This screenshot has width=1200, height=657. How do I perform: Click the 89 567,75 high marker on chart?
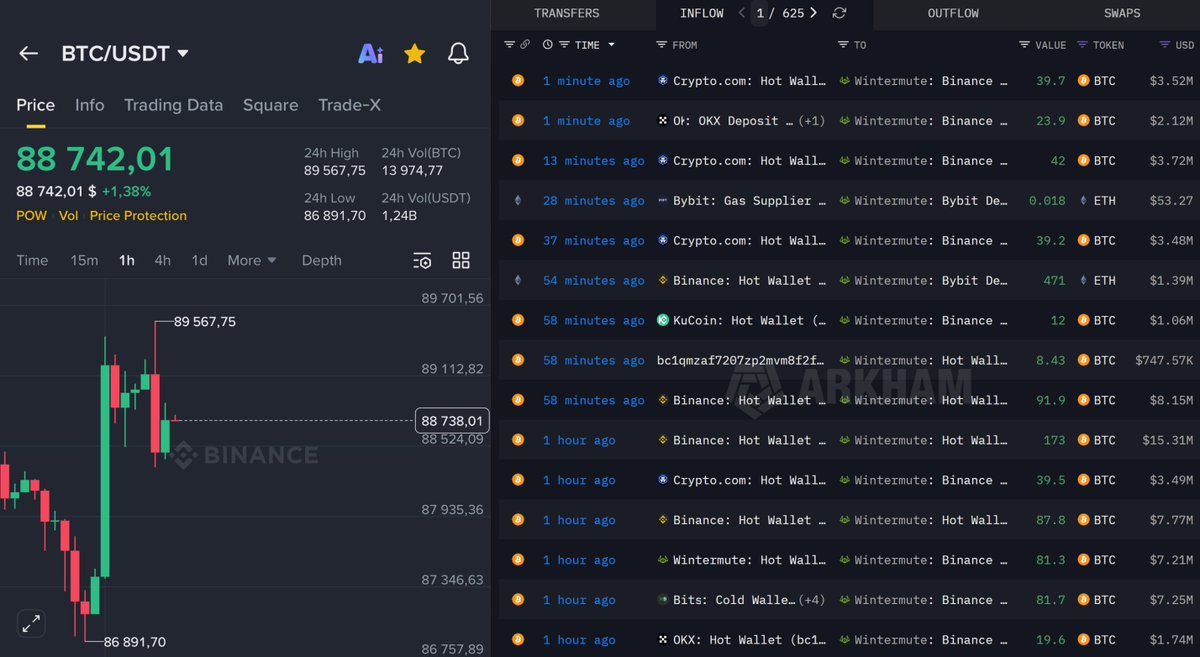click(205, 322)
